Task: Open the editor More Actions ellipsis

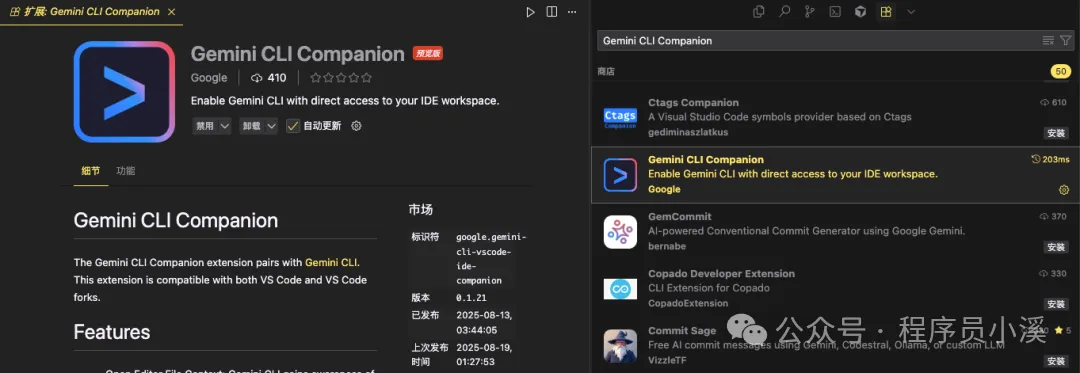Action: pyautogui.click(x=572, y=12)
